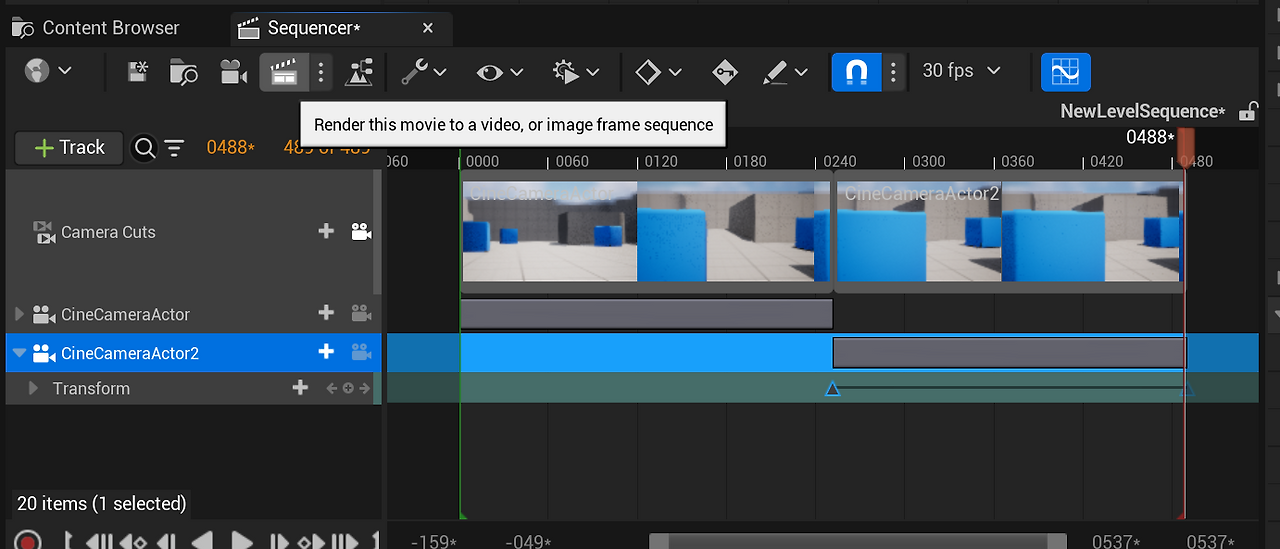Click the filter lines icon beside search

coord(174,148)
